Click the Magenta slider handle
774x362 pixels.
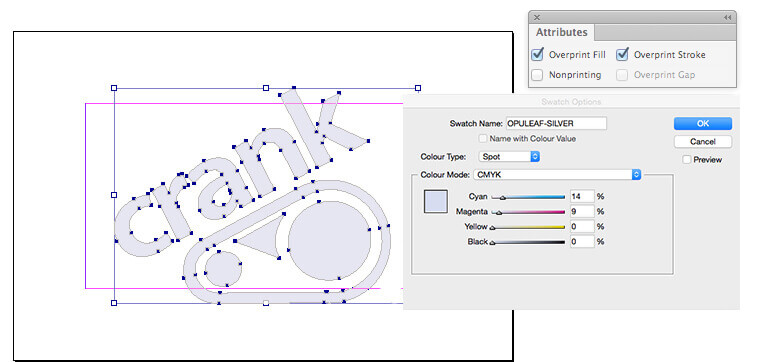click(498, 213)
